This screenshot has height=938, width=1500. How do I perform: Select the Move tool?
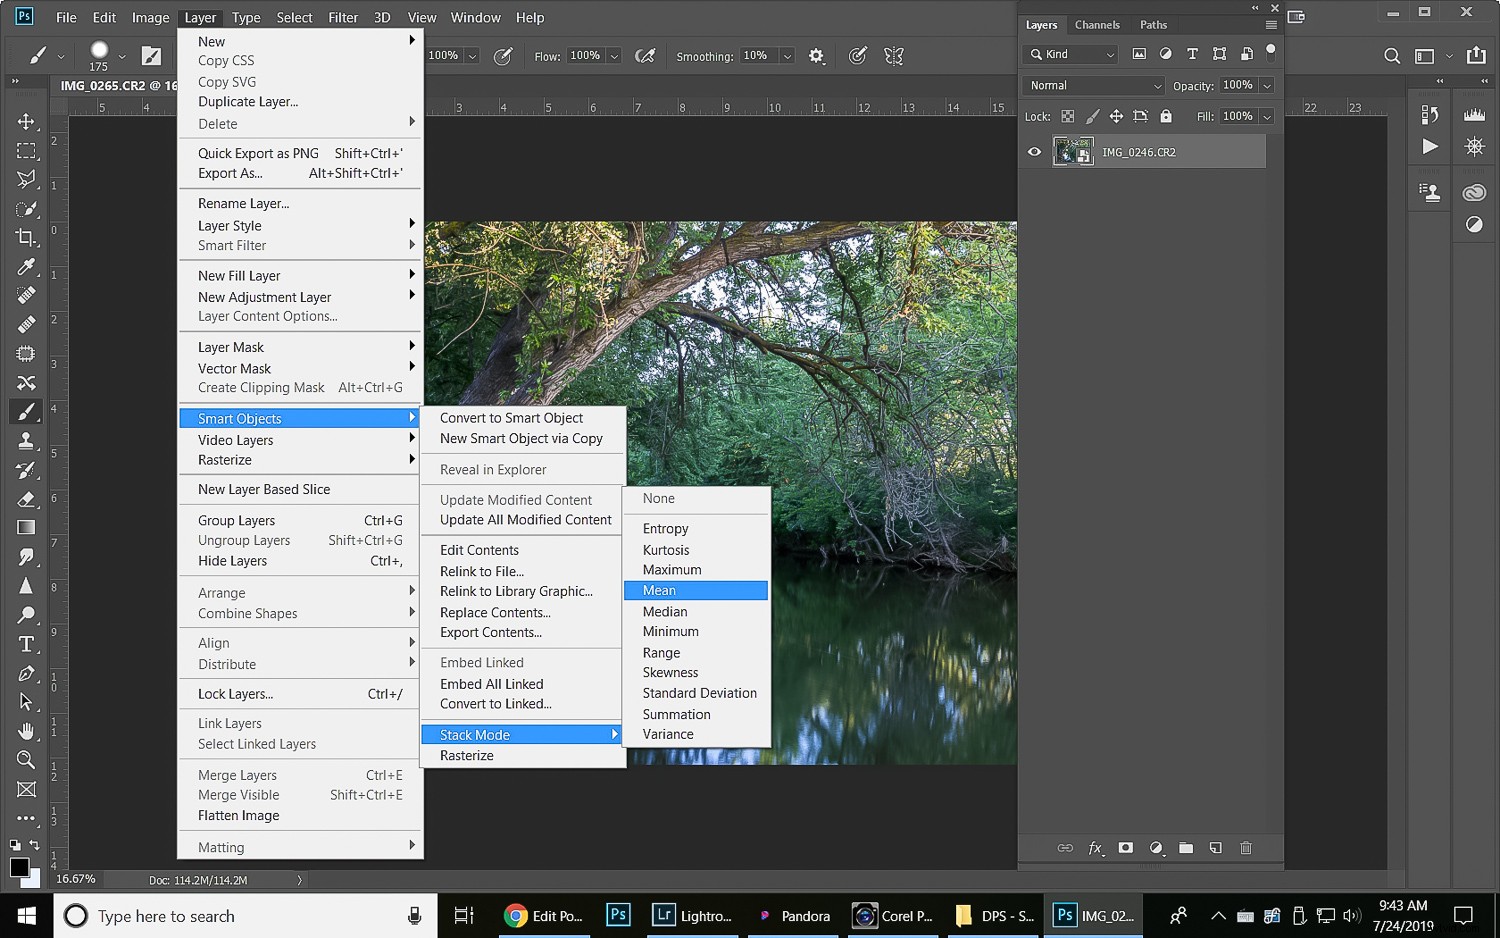[x=27, y=121]
